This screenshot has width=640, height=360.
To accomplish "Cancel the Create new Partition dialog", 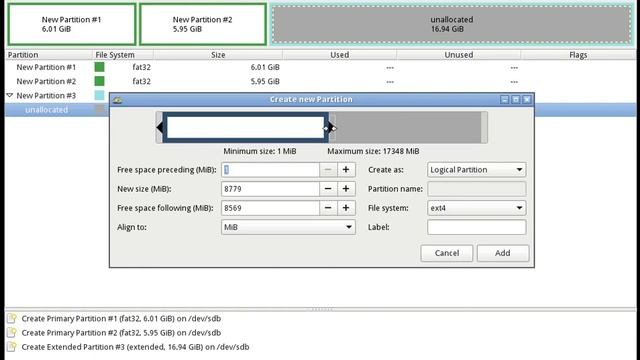I will click(x=447, y=253).
